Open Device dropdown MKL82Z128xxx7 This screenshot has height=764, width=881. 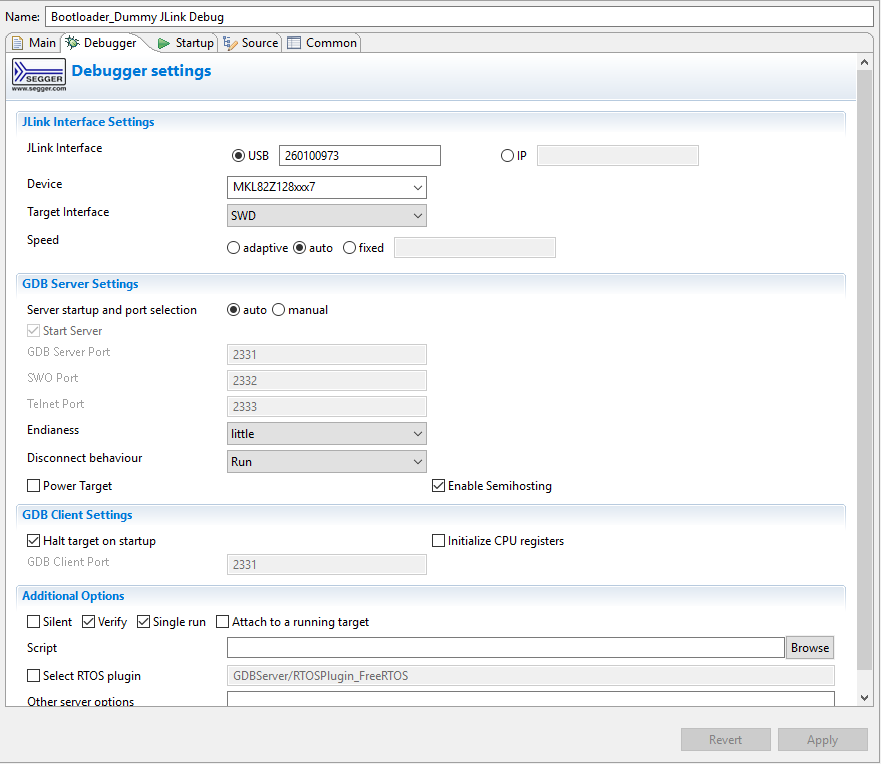[326, 187]
